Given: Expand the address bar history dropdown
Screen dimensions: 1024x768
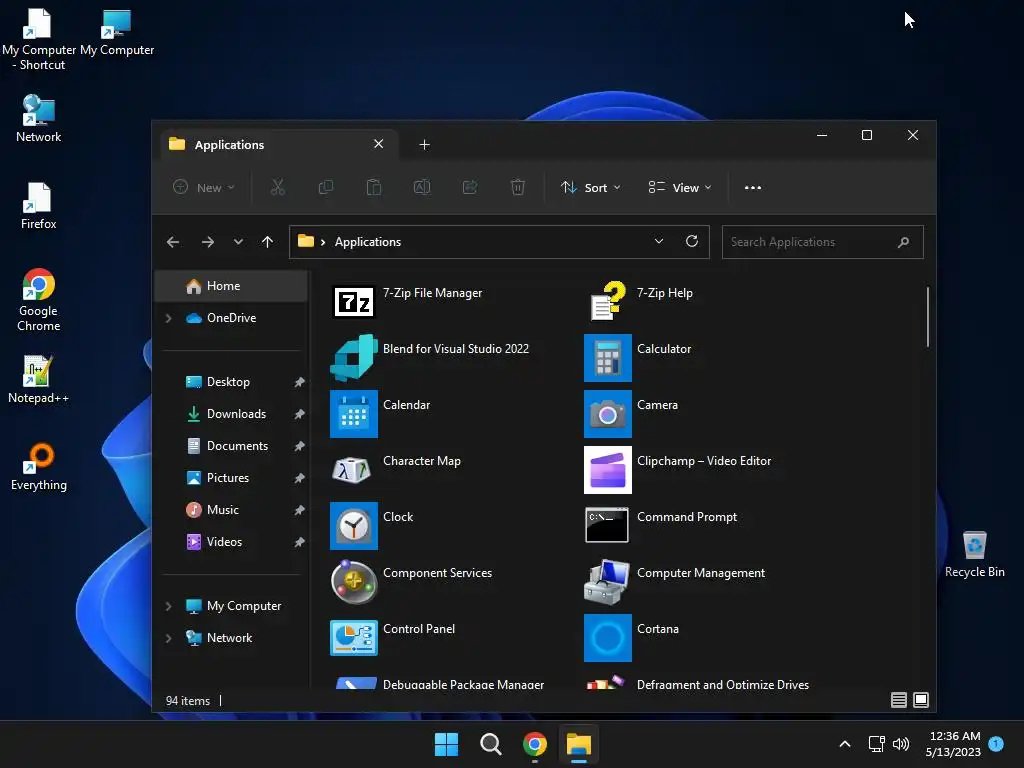Looking at the screenshot, I should tap(659, 241).
